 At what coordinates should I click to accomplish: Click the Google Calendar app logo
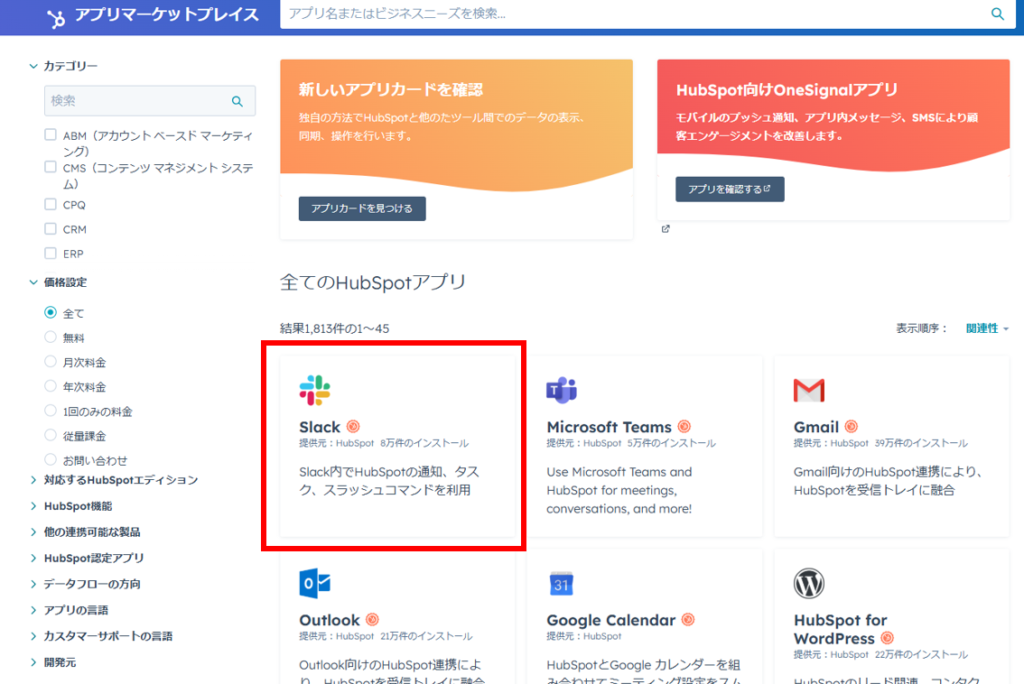tap(561, 583)
